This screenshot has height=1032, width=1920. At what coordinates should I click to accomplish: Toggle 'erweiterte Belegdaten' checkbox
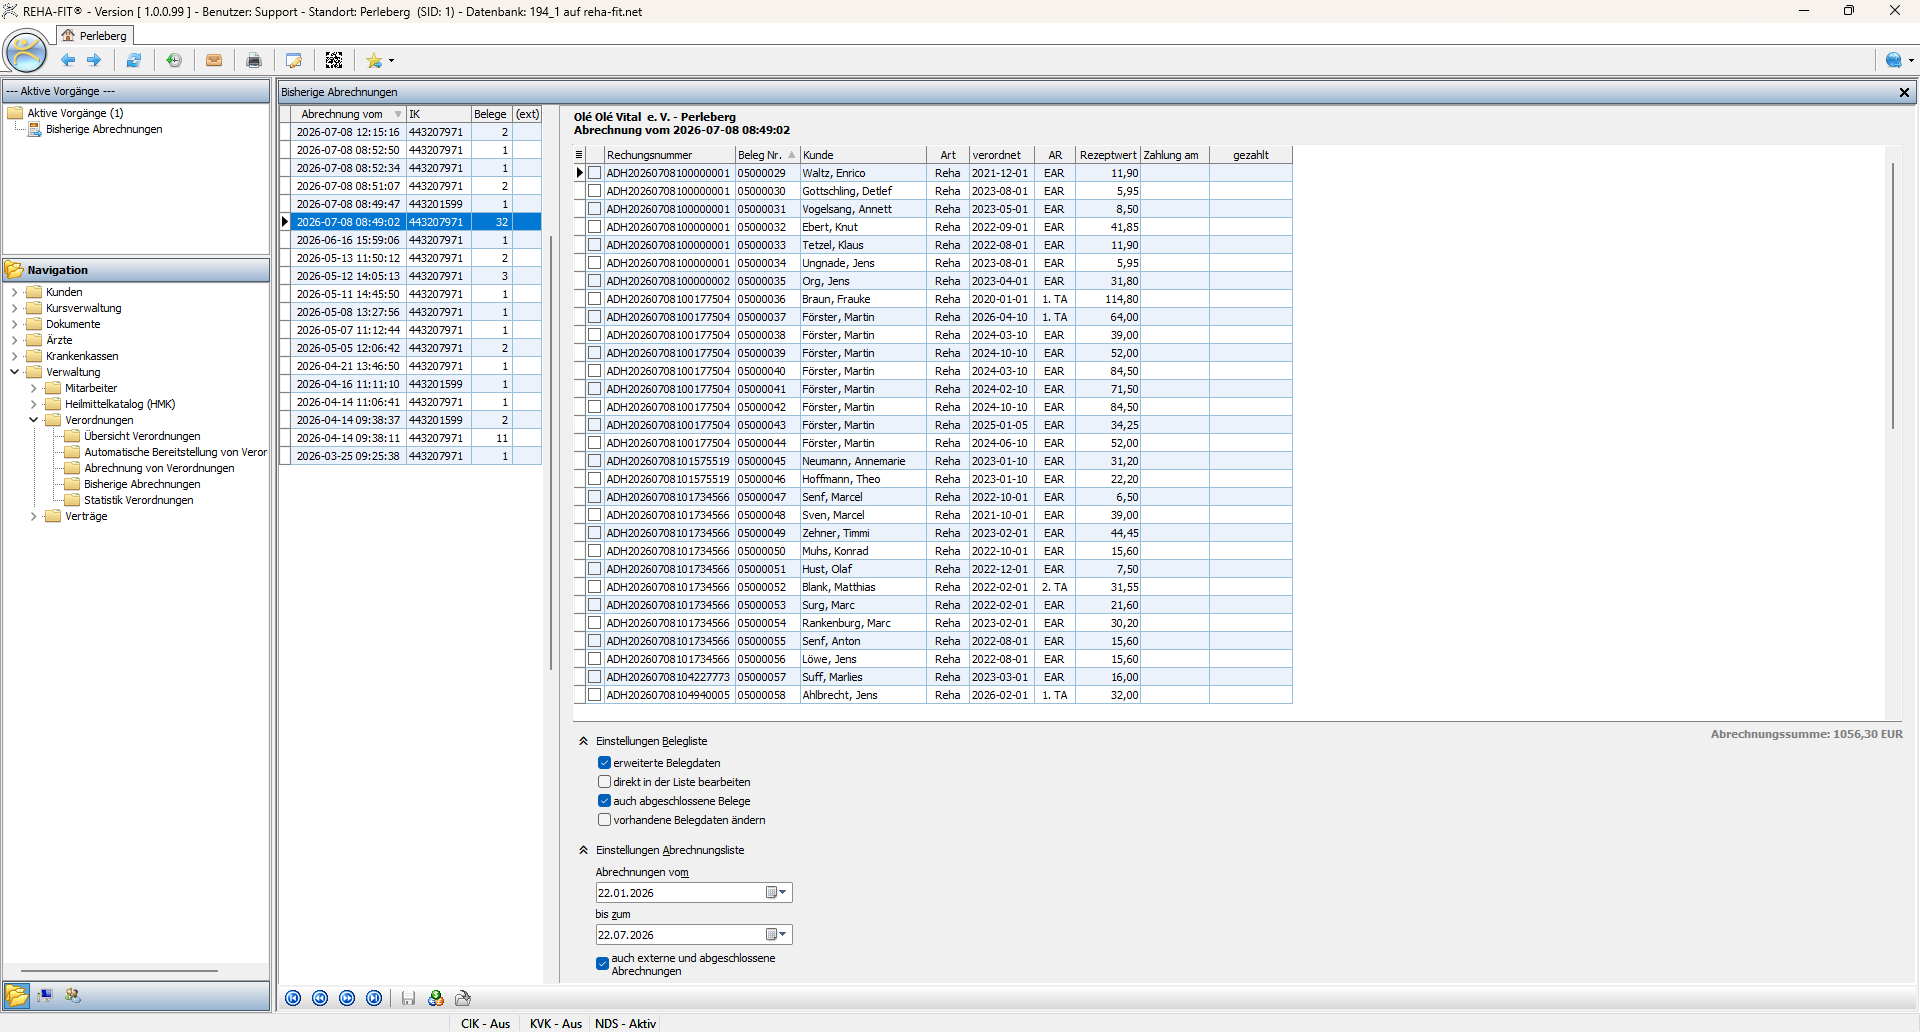604,763
